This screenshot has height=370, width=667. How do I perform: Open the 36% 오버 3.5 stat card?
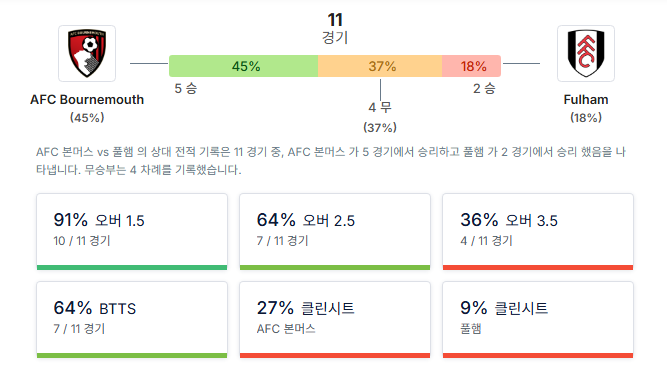[x=538, y=232]
